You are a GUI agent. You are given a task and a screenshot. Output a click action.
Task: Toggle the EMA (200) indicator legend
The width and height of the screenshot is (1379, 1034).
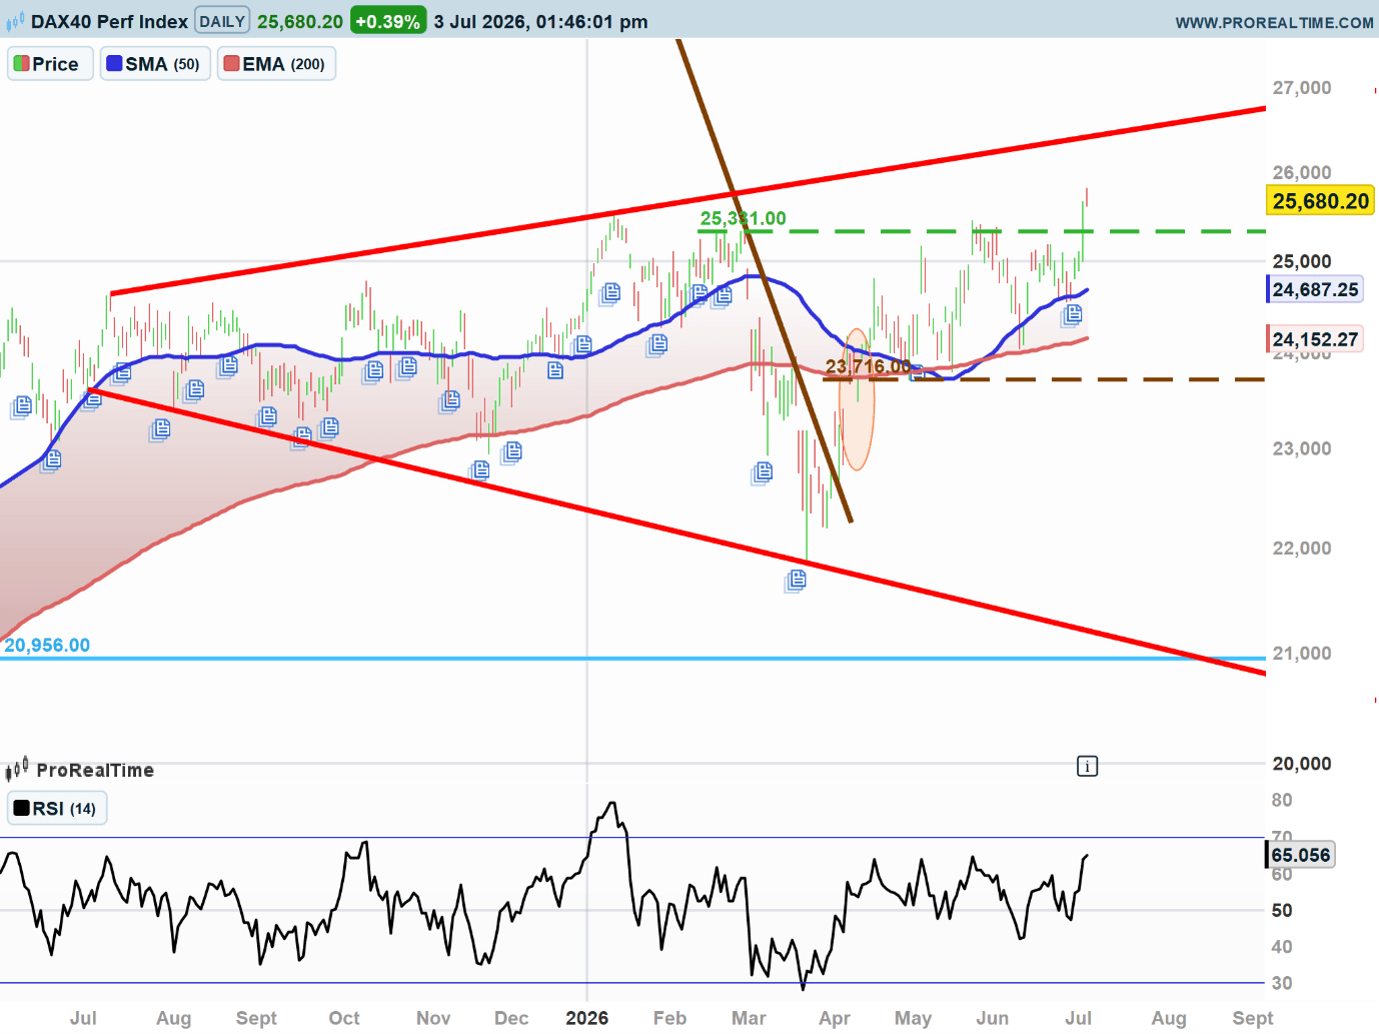(276, 64)
